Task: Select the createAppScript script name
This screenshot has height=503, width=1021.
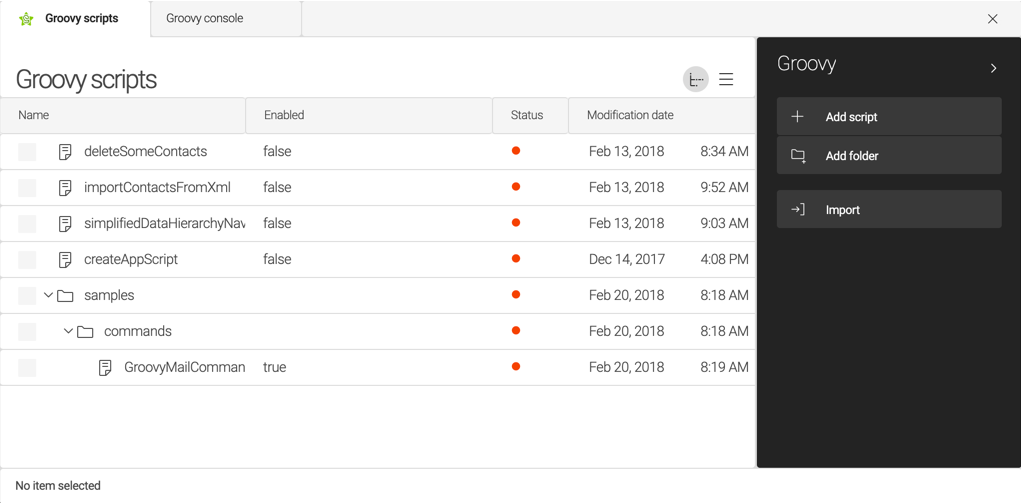Action: pos(131,259)
